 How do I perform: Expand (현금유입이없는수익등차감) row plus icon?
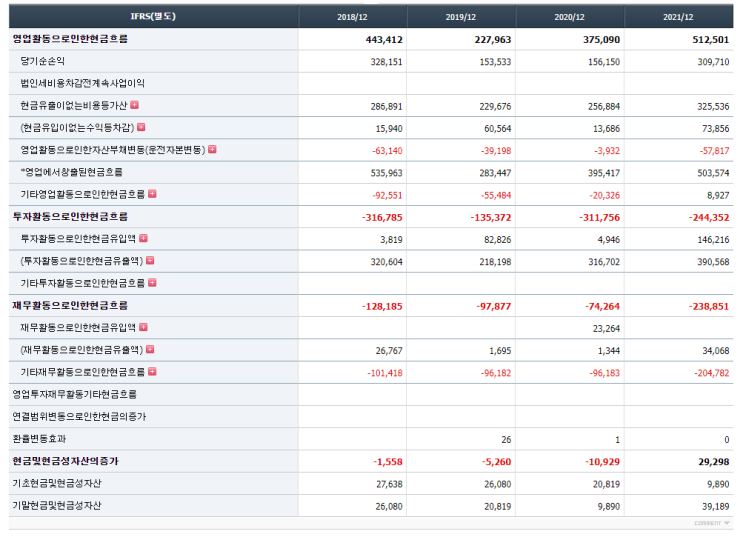141,127
